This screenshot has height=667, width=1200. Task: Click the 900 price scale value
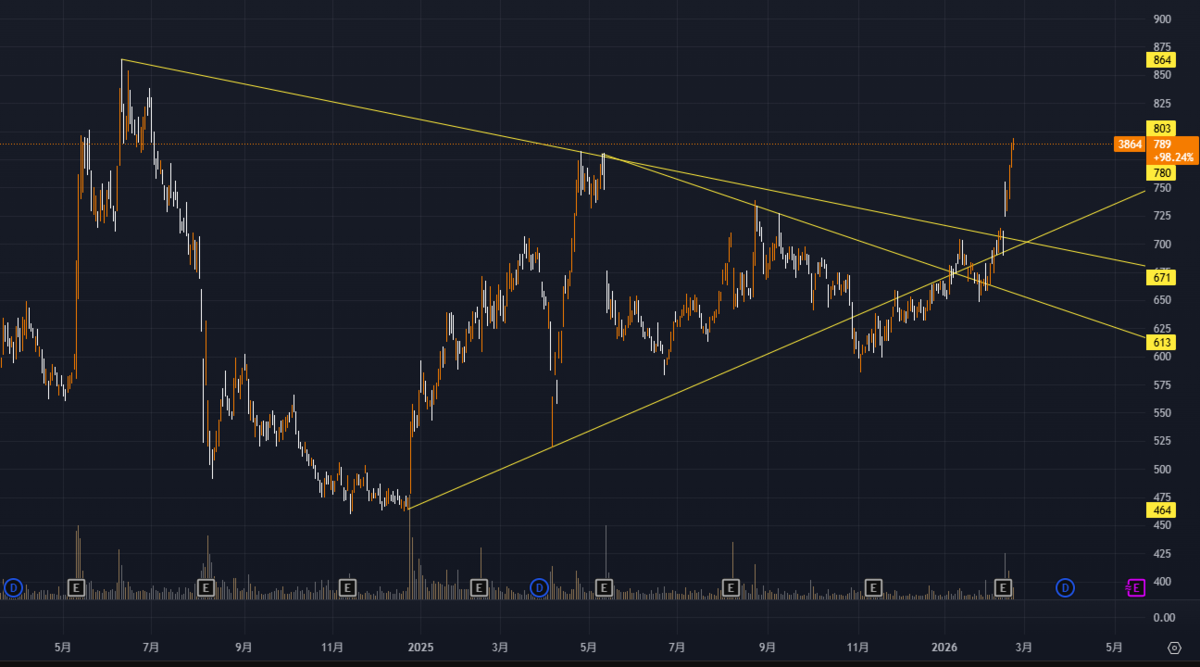[1162, 19]
